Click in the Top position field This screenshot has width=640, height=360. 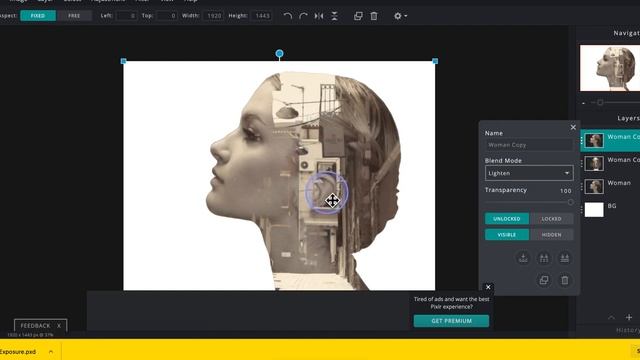coord(167,16)
